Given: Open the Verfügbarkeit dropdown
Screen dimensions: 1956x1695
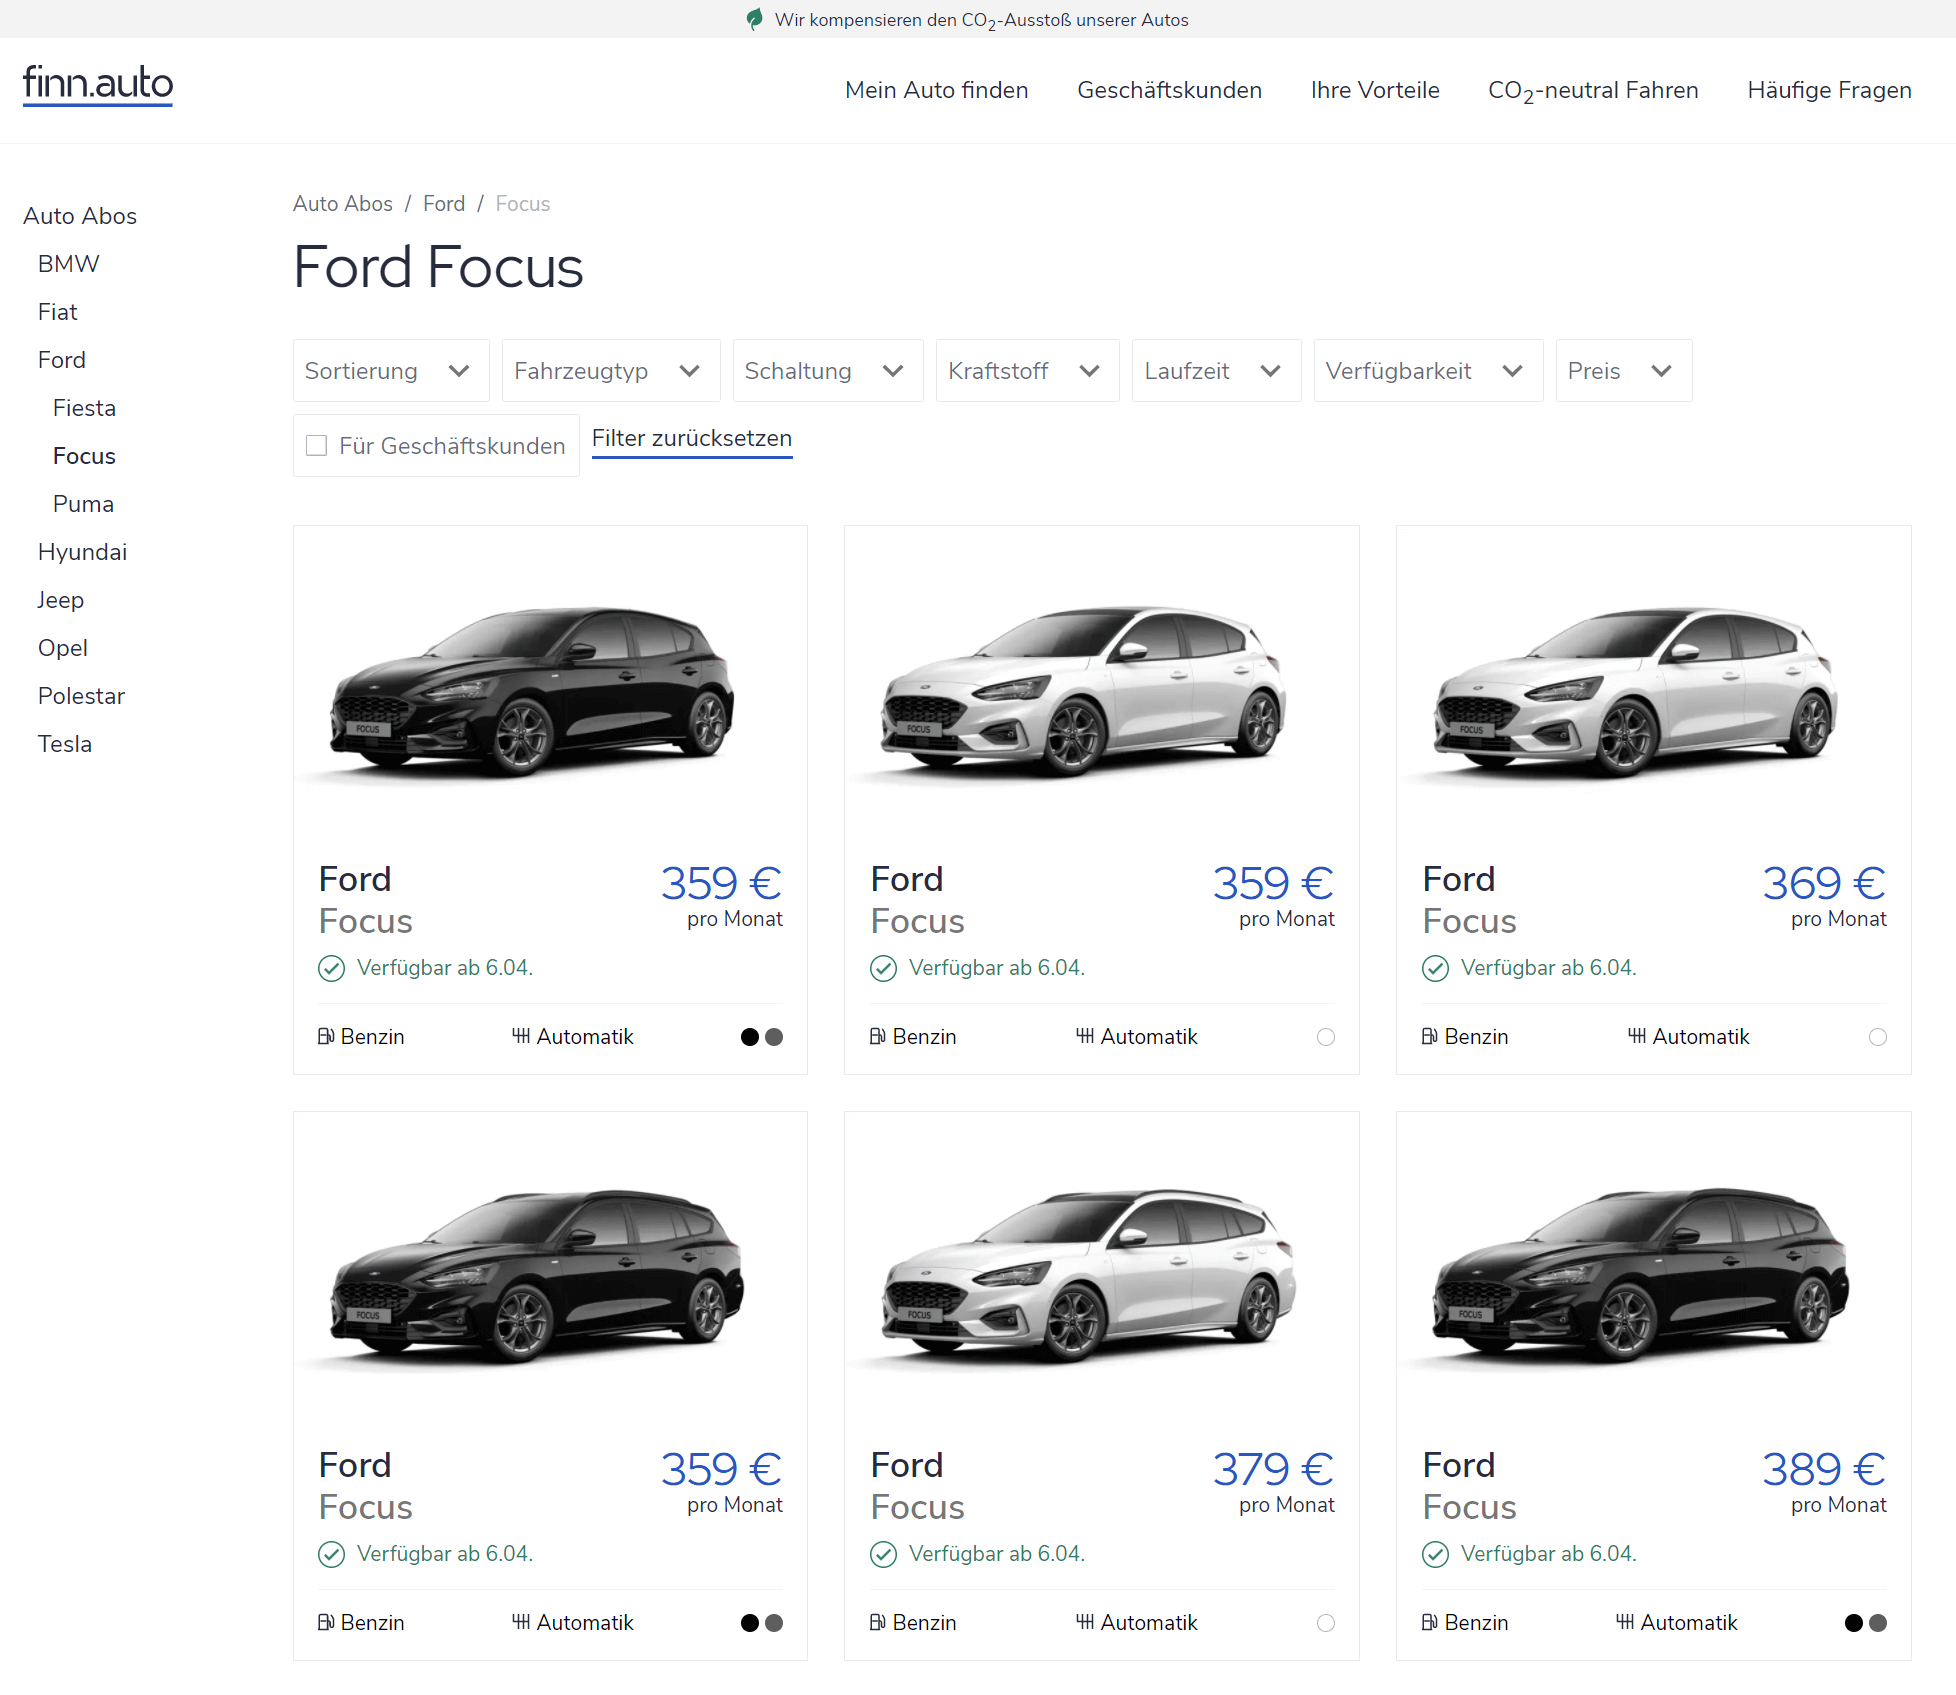Looking at the screenshot, I should (x=1428, y=371).
